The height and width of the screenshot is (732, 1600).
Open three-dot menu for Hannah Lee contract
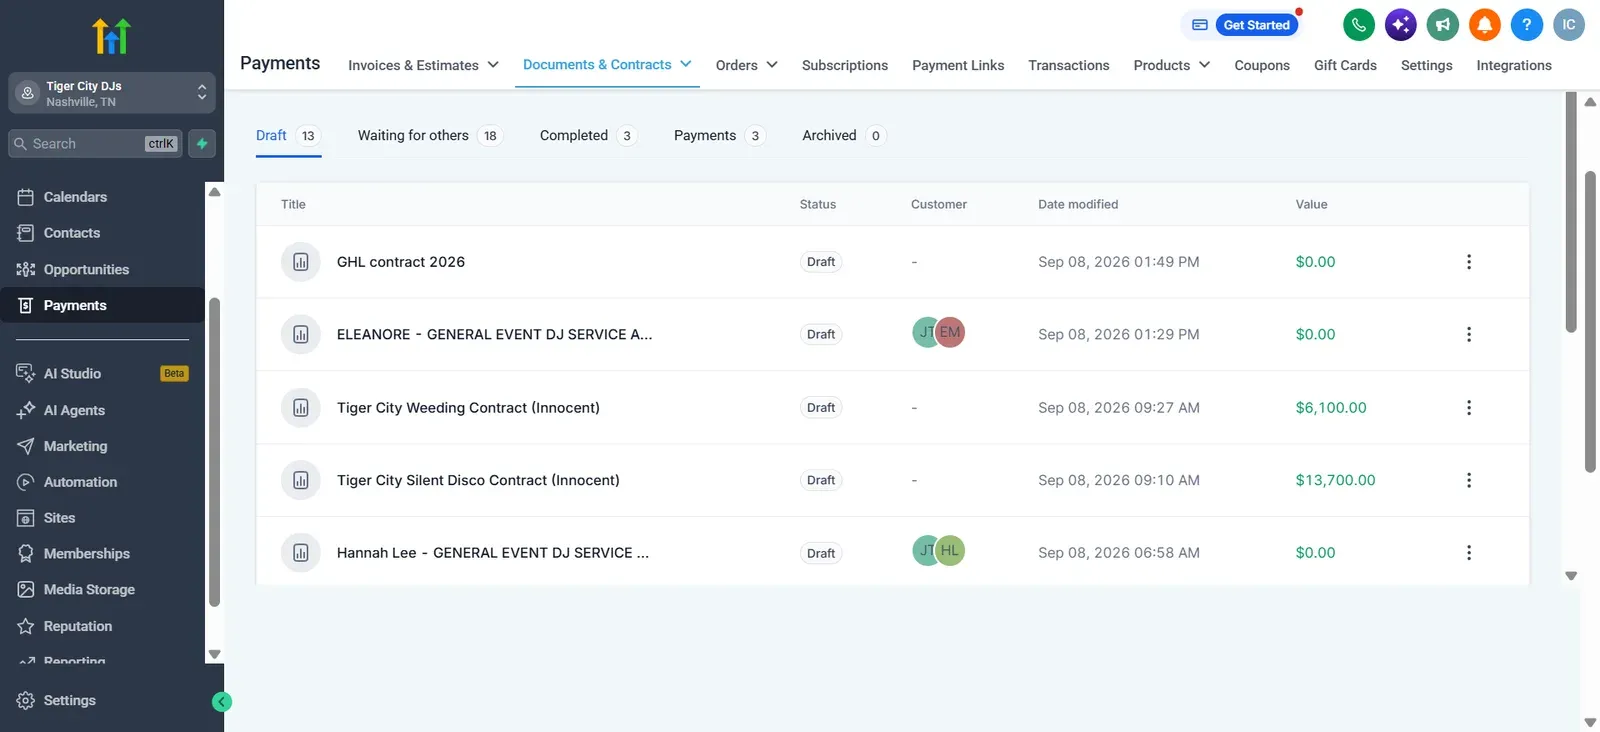click(1468, 553)
